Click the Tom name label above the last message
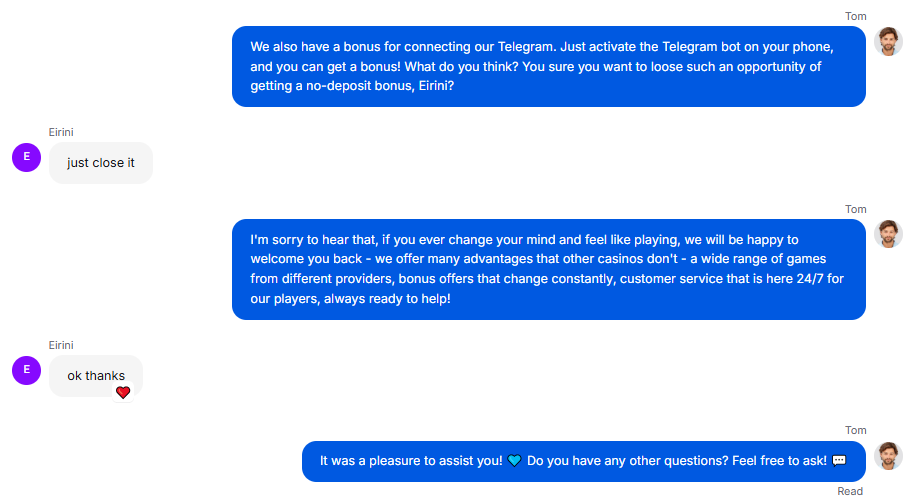Screen dimensions: 912x497 click(x=856, y=430)
